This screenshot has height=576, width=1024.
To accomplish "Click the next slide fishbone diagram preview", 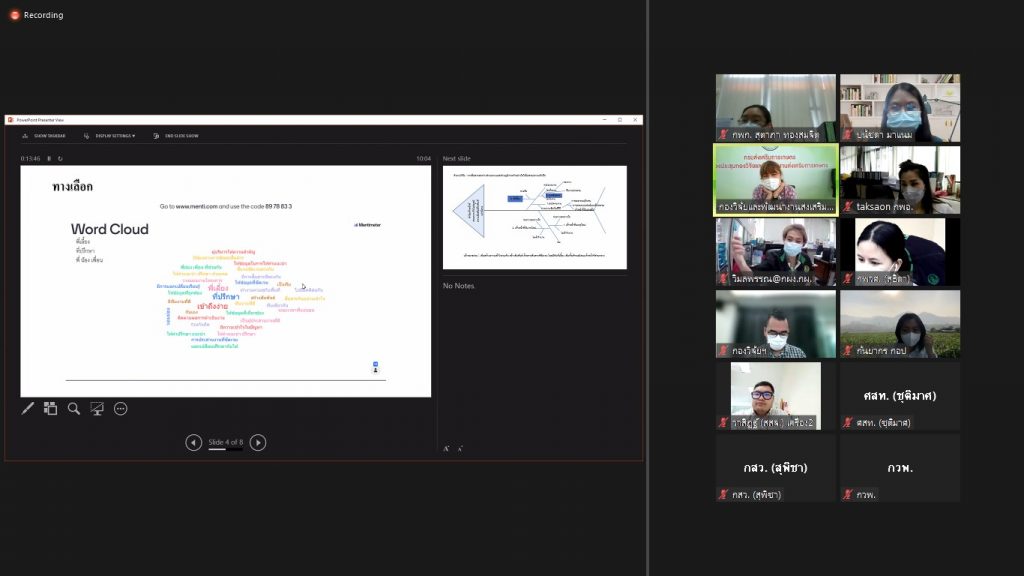I will 534,217.
